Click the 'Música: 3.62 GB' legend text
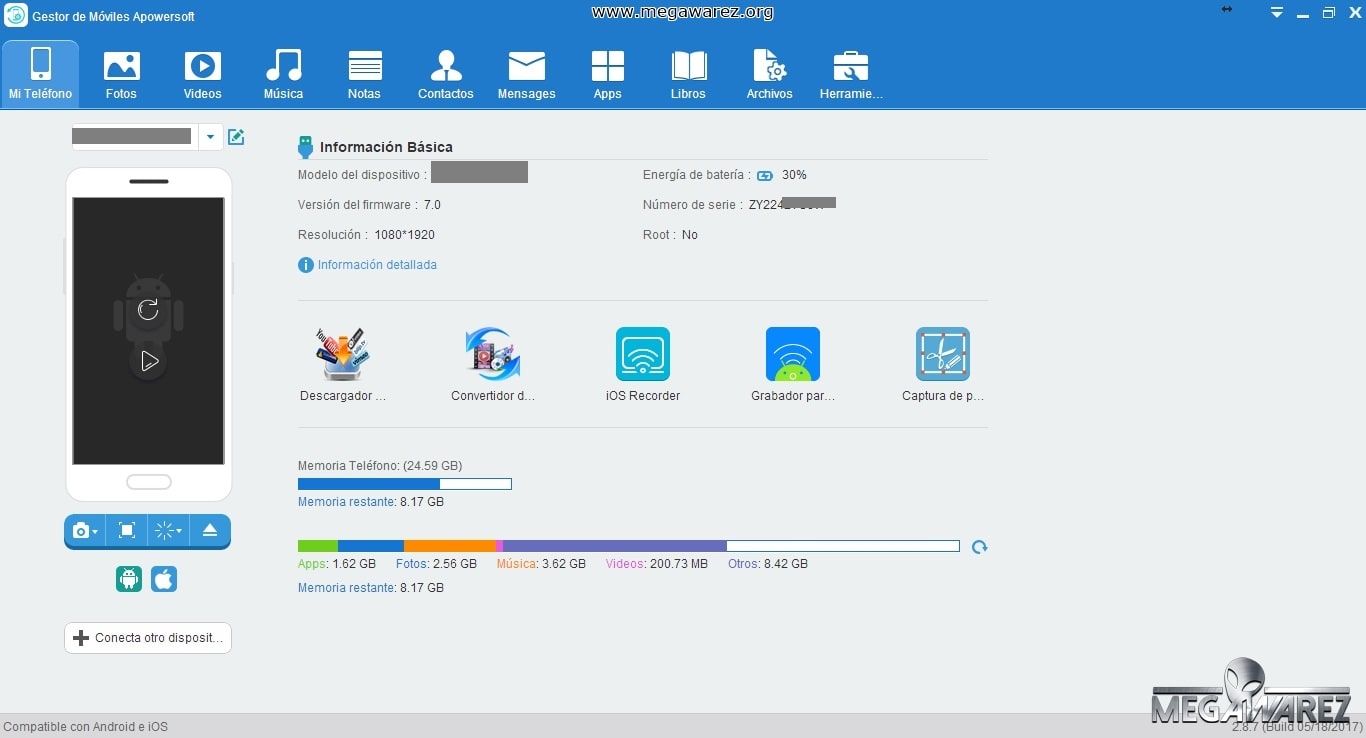The width and height of the screenshot is (1366, 738). (541, 564)
